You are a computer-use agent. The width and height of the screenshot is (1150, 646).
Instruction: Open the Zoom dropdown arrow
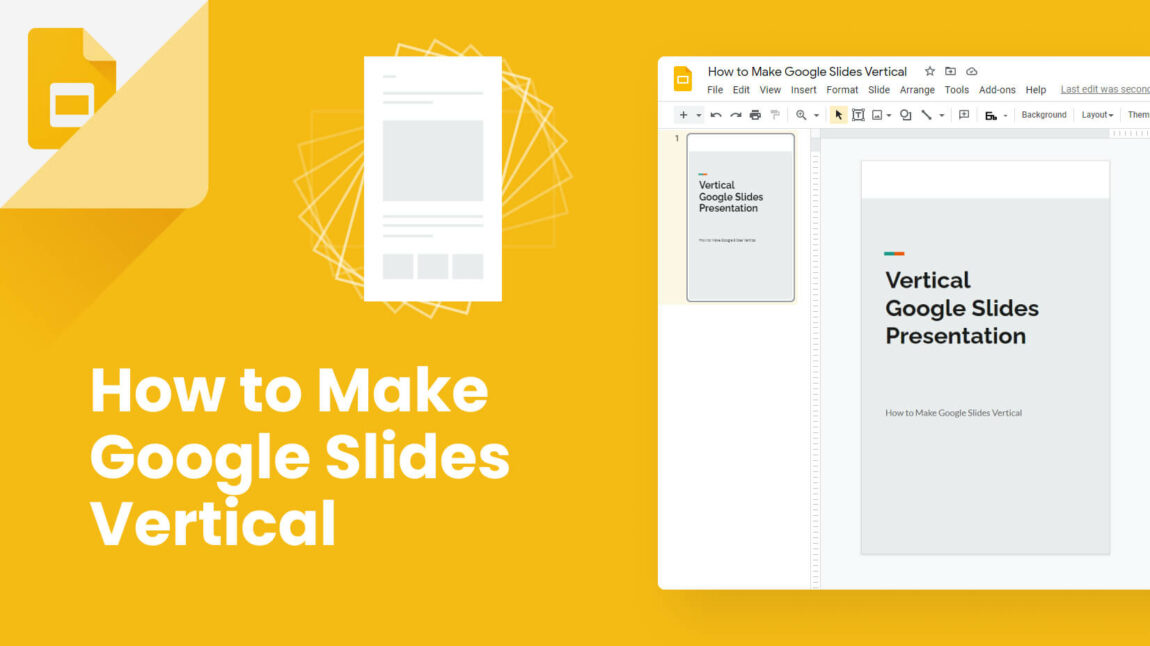click(x=814, y=114)
